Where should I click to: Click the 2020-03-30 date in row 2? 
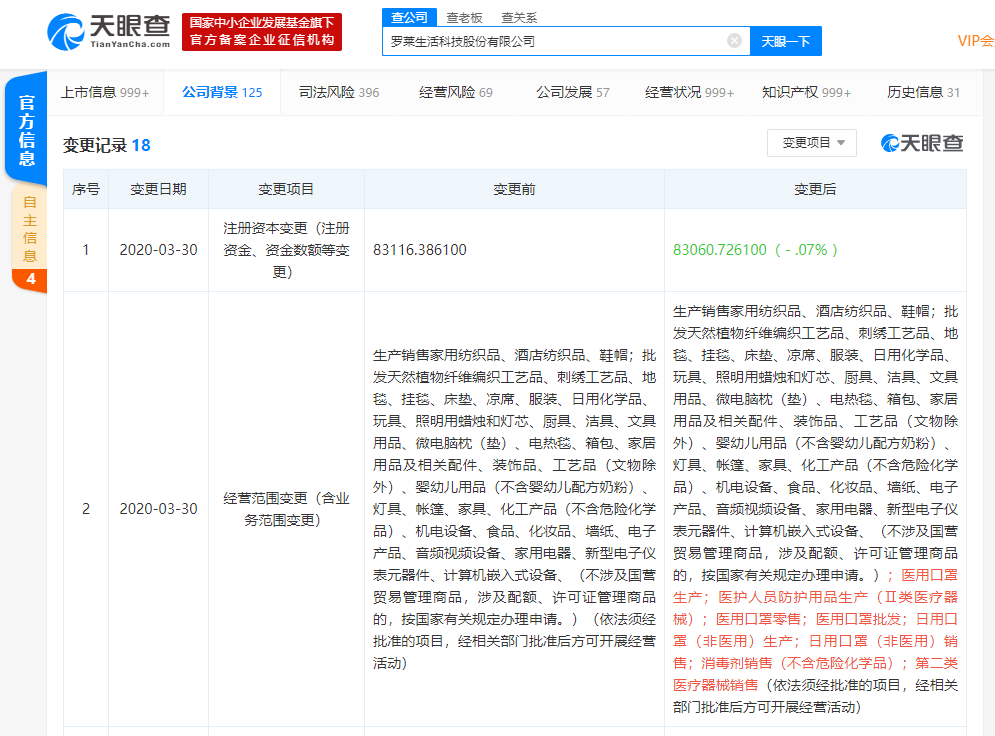pos(159,509)
